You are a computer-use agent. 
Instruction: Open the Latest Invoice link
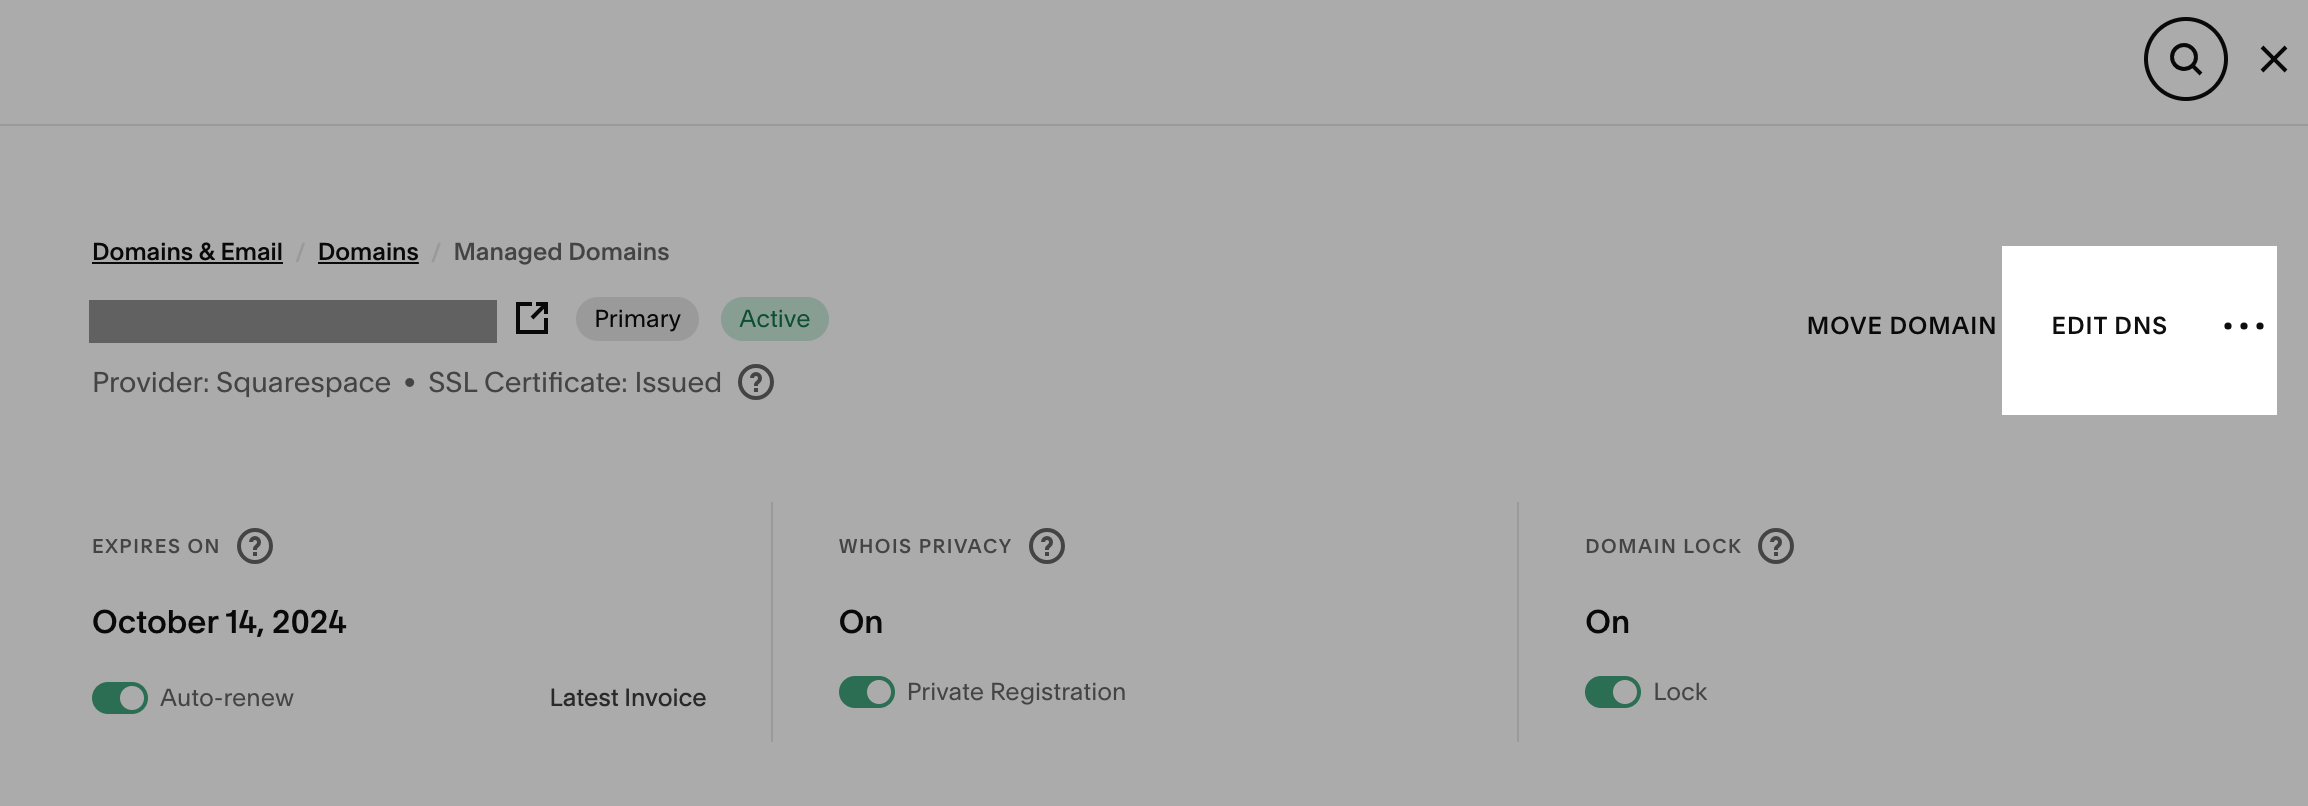click(627, 697)
